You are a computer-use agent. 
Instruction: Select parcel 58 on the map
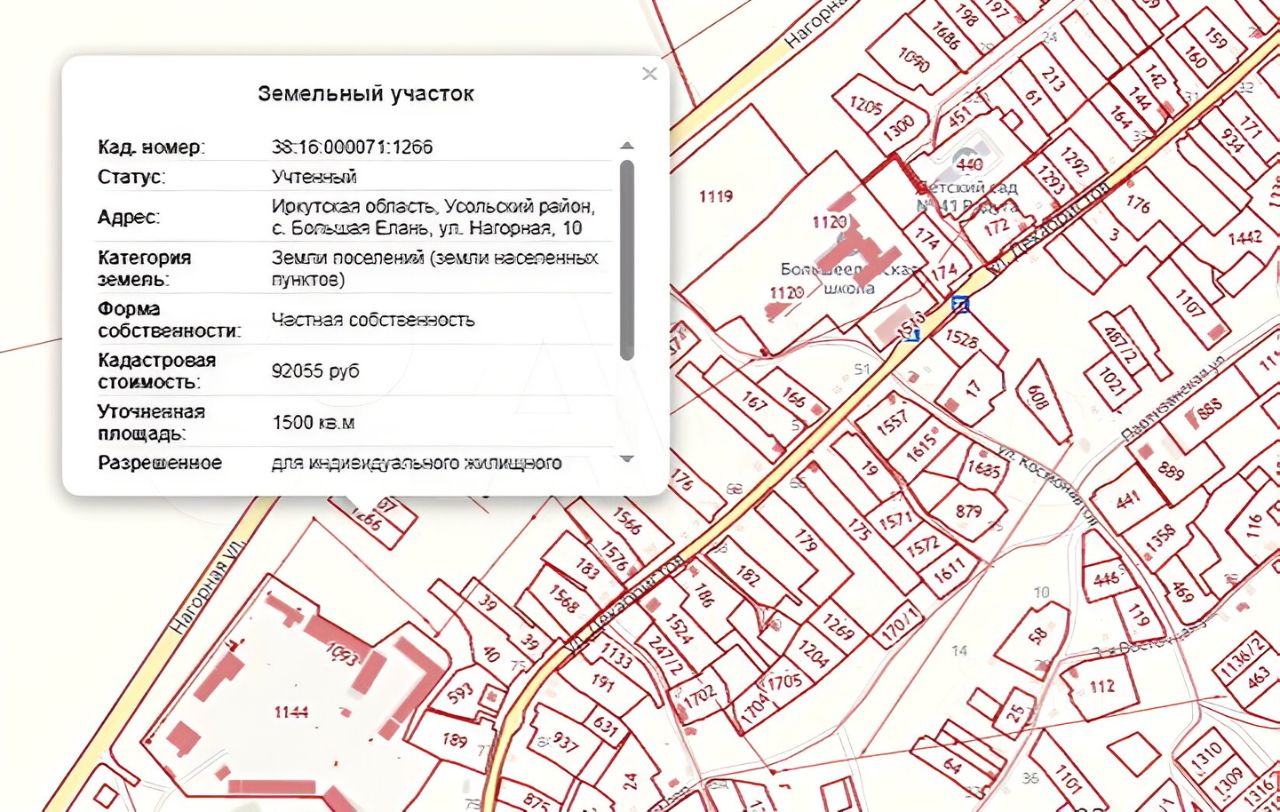(1037, 635)
